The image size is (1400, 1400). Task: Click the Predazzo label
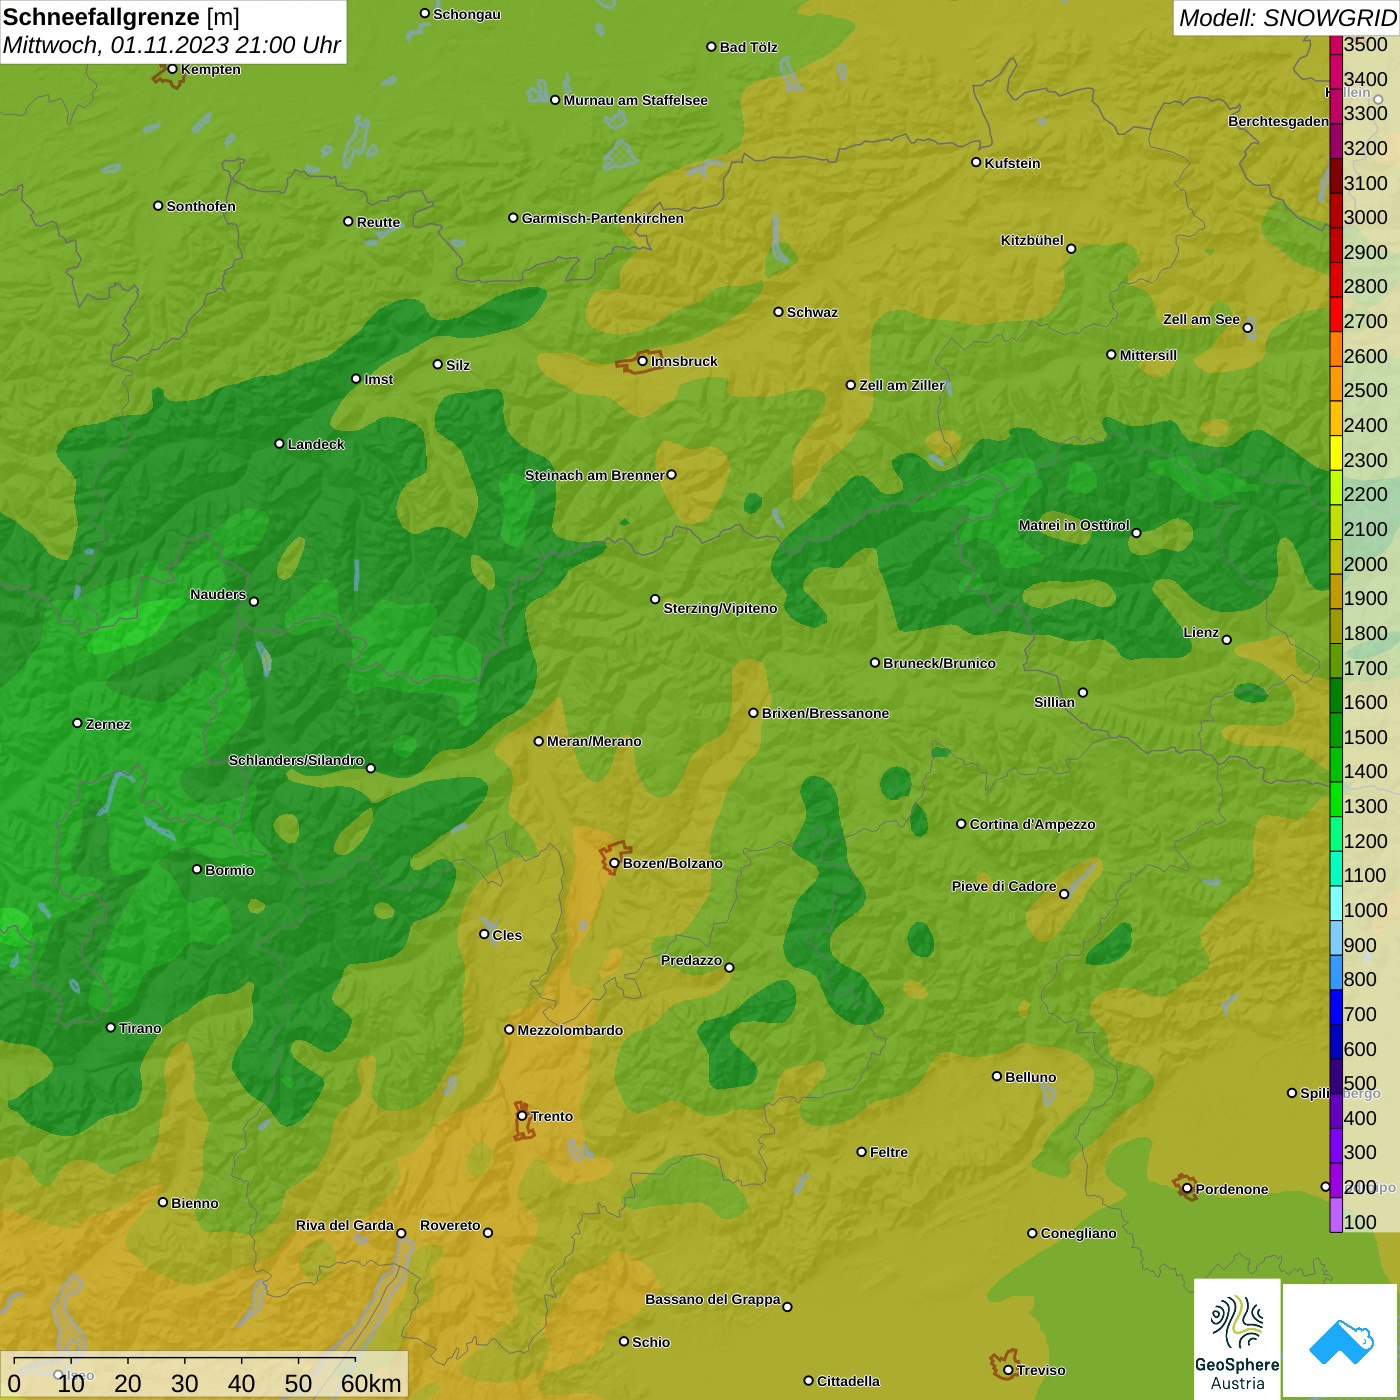click(x=691, y=960)
